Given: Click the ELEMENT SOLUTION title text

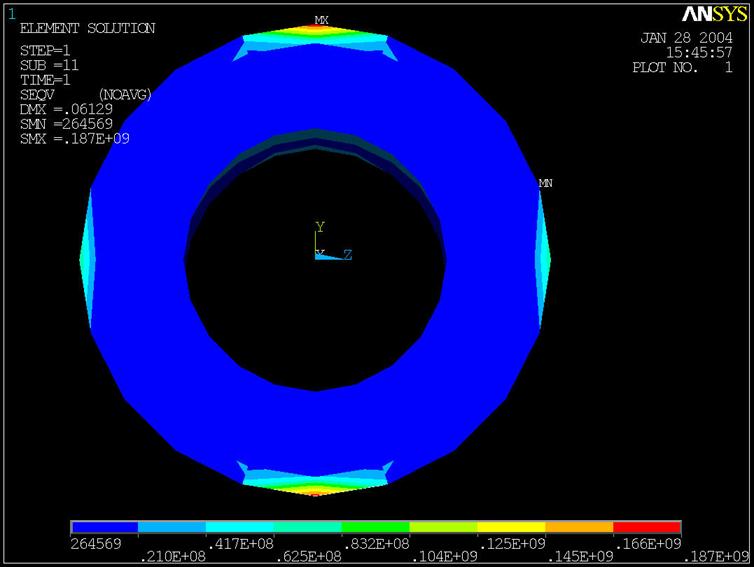Looking at the screenshot, I should coord(88,28).
